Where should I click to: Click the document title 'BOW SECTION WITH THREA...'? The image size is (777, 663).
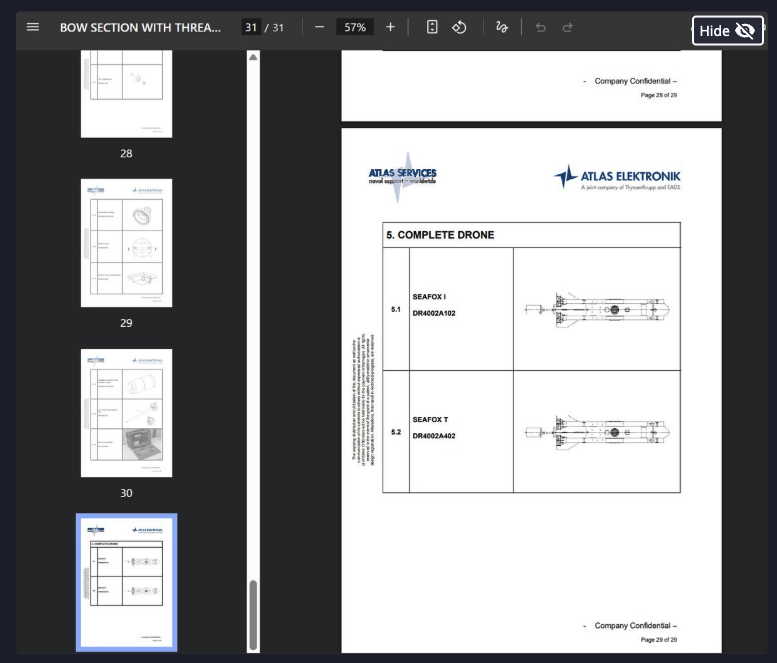pyautogui.click(x=140, y=28)
